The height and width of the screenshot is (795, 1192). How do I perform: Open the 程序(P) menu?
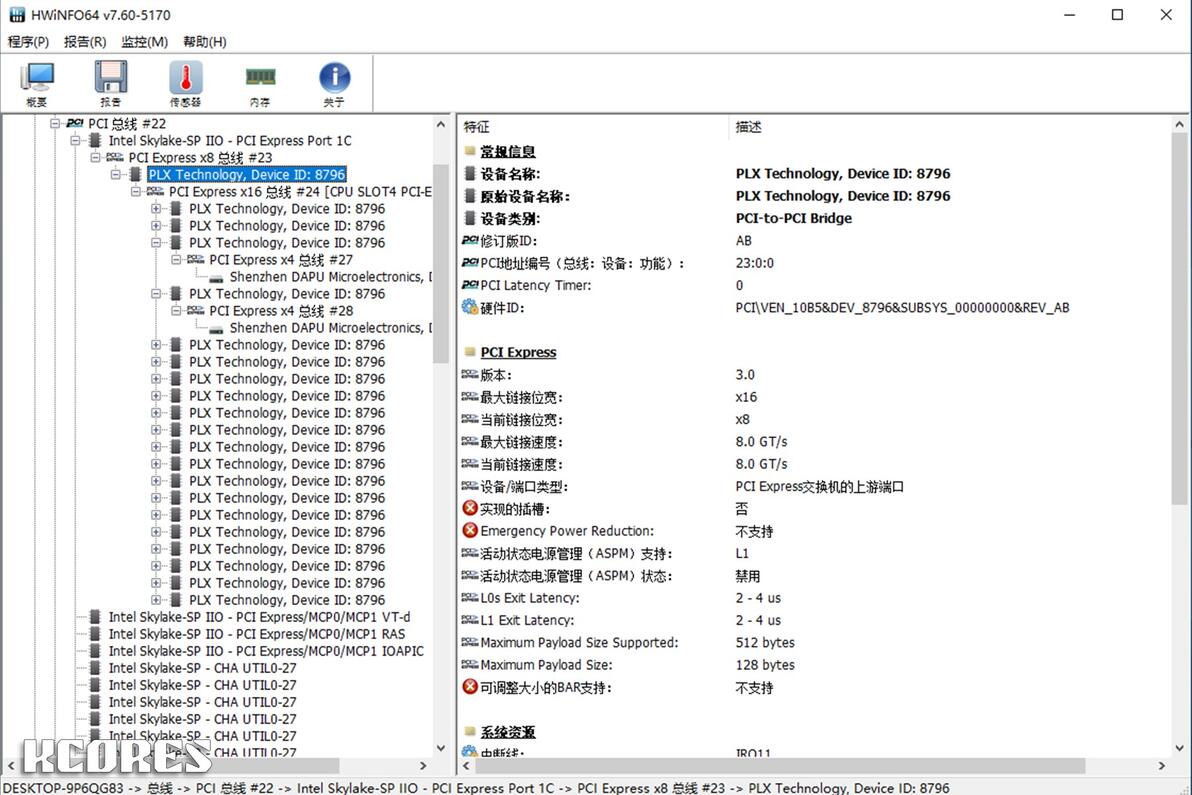[28, 42]
